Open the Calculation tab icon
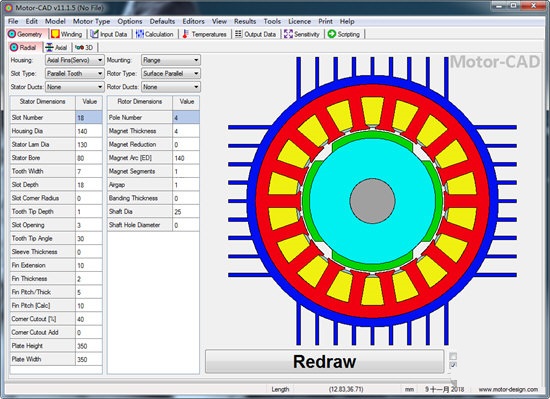The image size is (550, 399). (155, 34)
